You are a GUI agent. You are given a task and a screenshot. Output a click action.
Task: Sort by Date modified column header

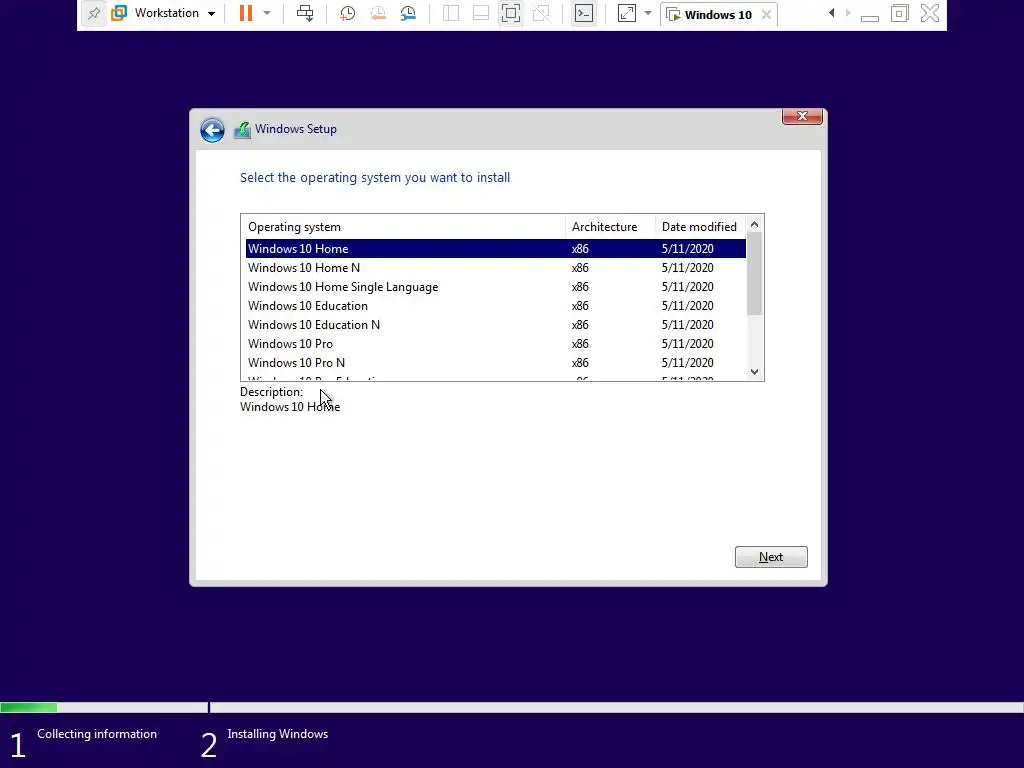(x=700, y=227)
